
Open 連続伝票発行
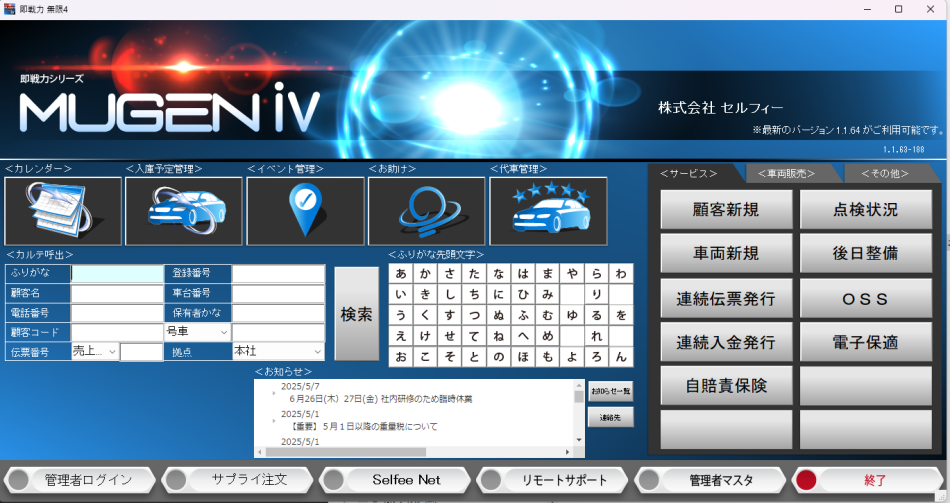[x=726, y=298]
